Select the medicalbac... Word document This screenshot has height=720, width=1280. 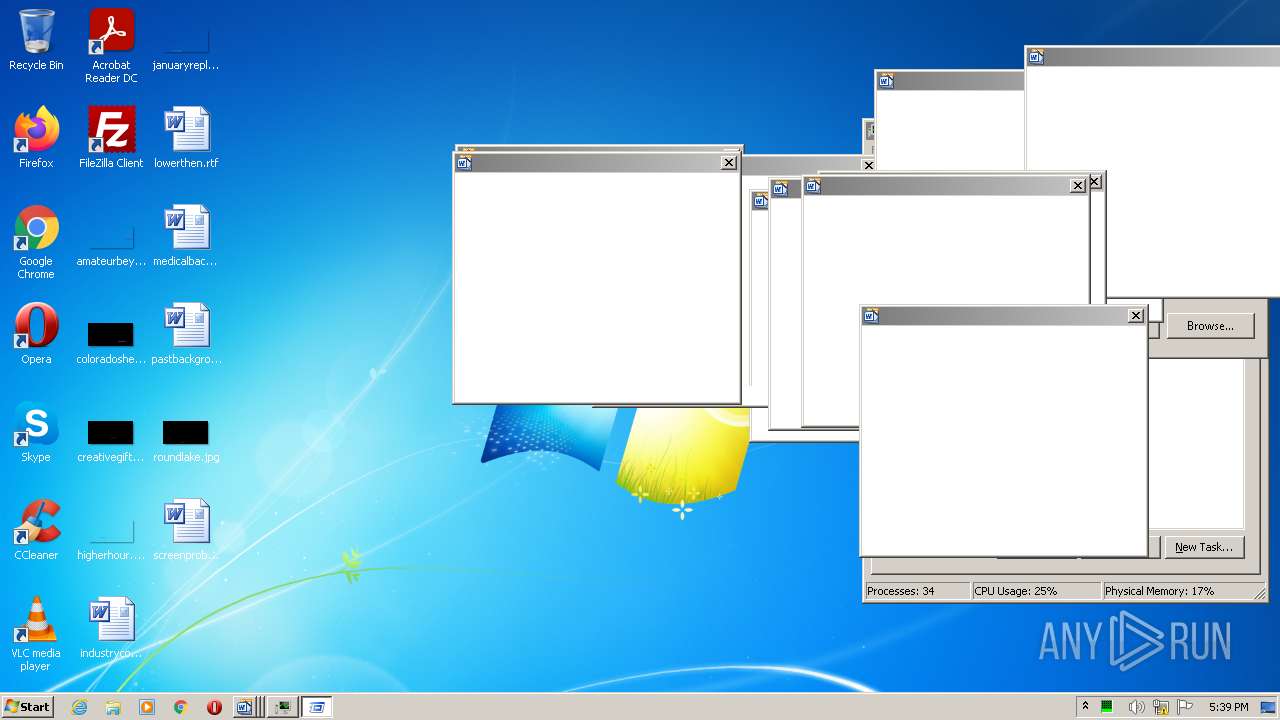[x=186, y=236]
